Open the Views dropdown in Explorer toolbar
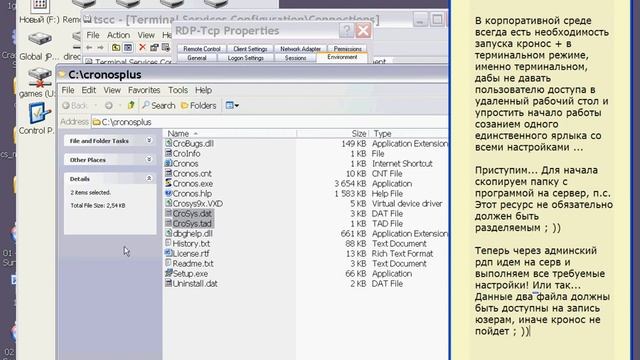The image size is (640, 360). (x=232, y=106)
